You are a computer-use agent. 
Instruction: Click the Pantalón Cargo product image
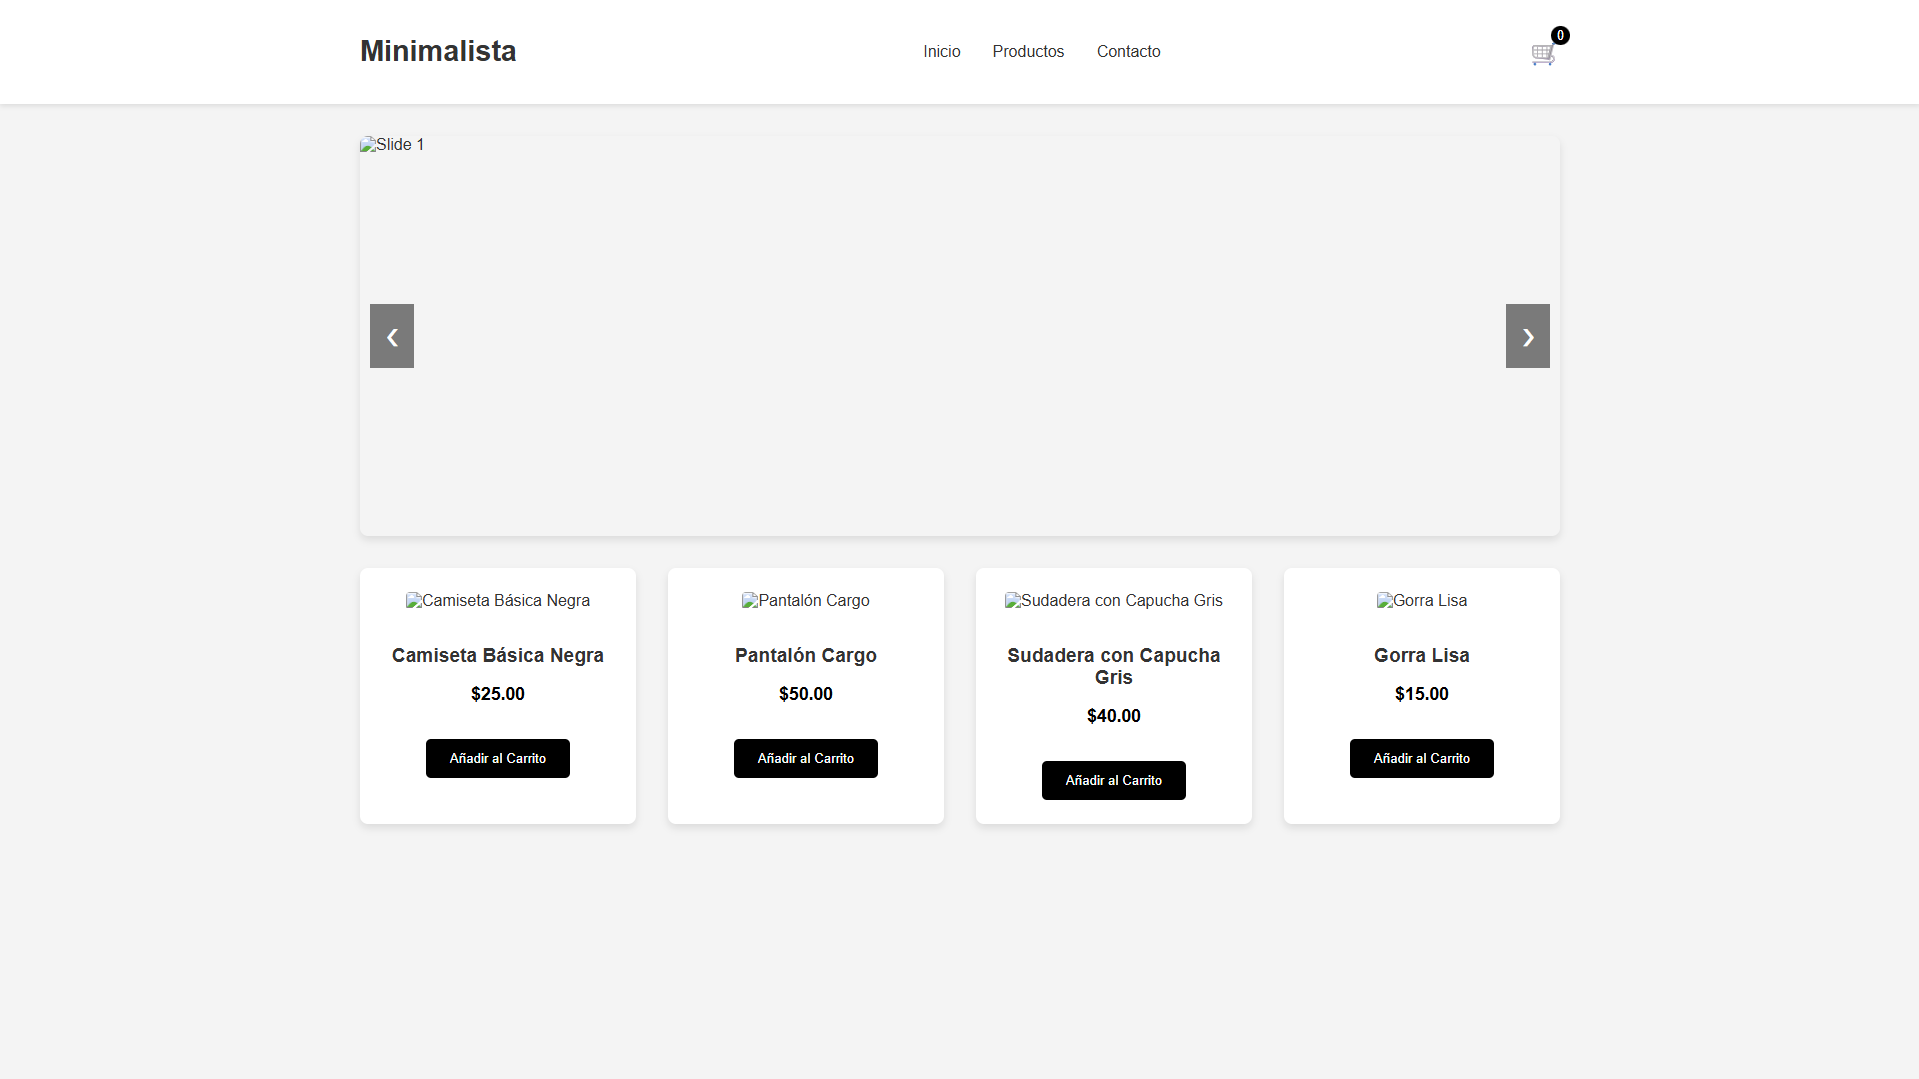point(806,600)
